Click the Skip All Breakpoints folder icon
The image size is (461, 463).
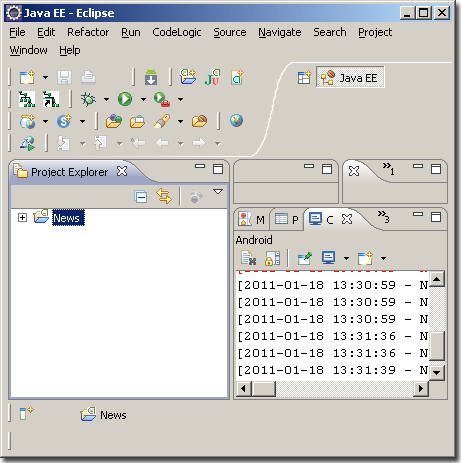(199, 121)
